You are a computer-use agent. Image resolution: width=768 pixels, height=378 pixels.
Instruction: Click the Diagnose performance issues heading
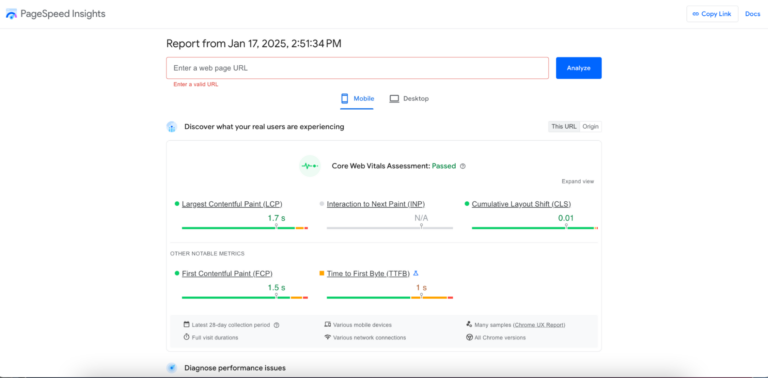point(235,368)
